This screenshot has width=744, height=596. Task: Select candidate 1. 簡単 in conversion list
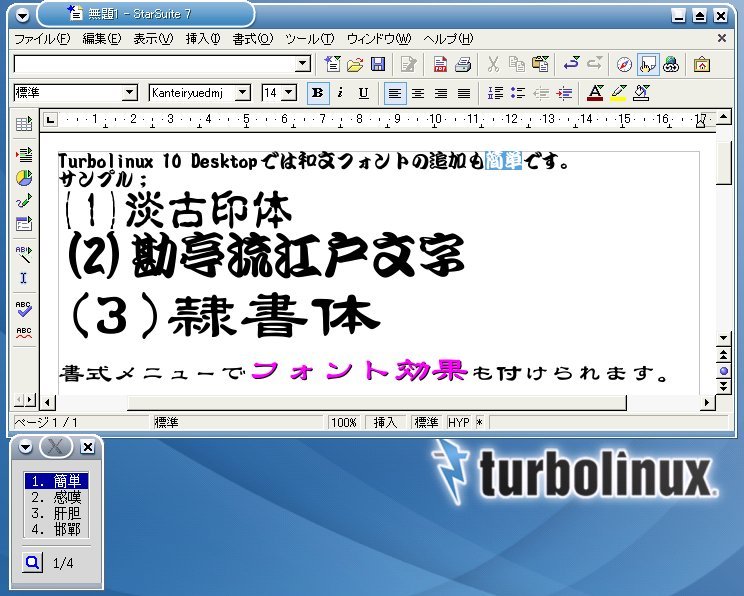tap(56, 481)
